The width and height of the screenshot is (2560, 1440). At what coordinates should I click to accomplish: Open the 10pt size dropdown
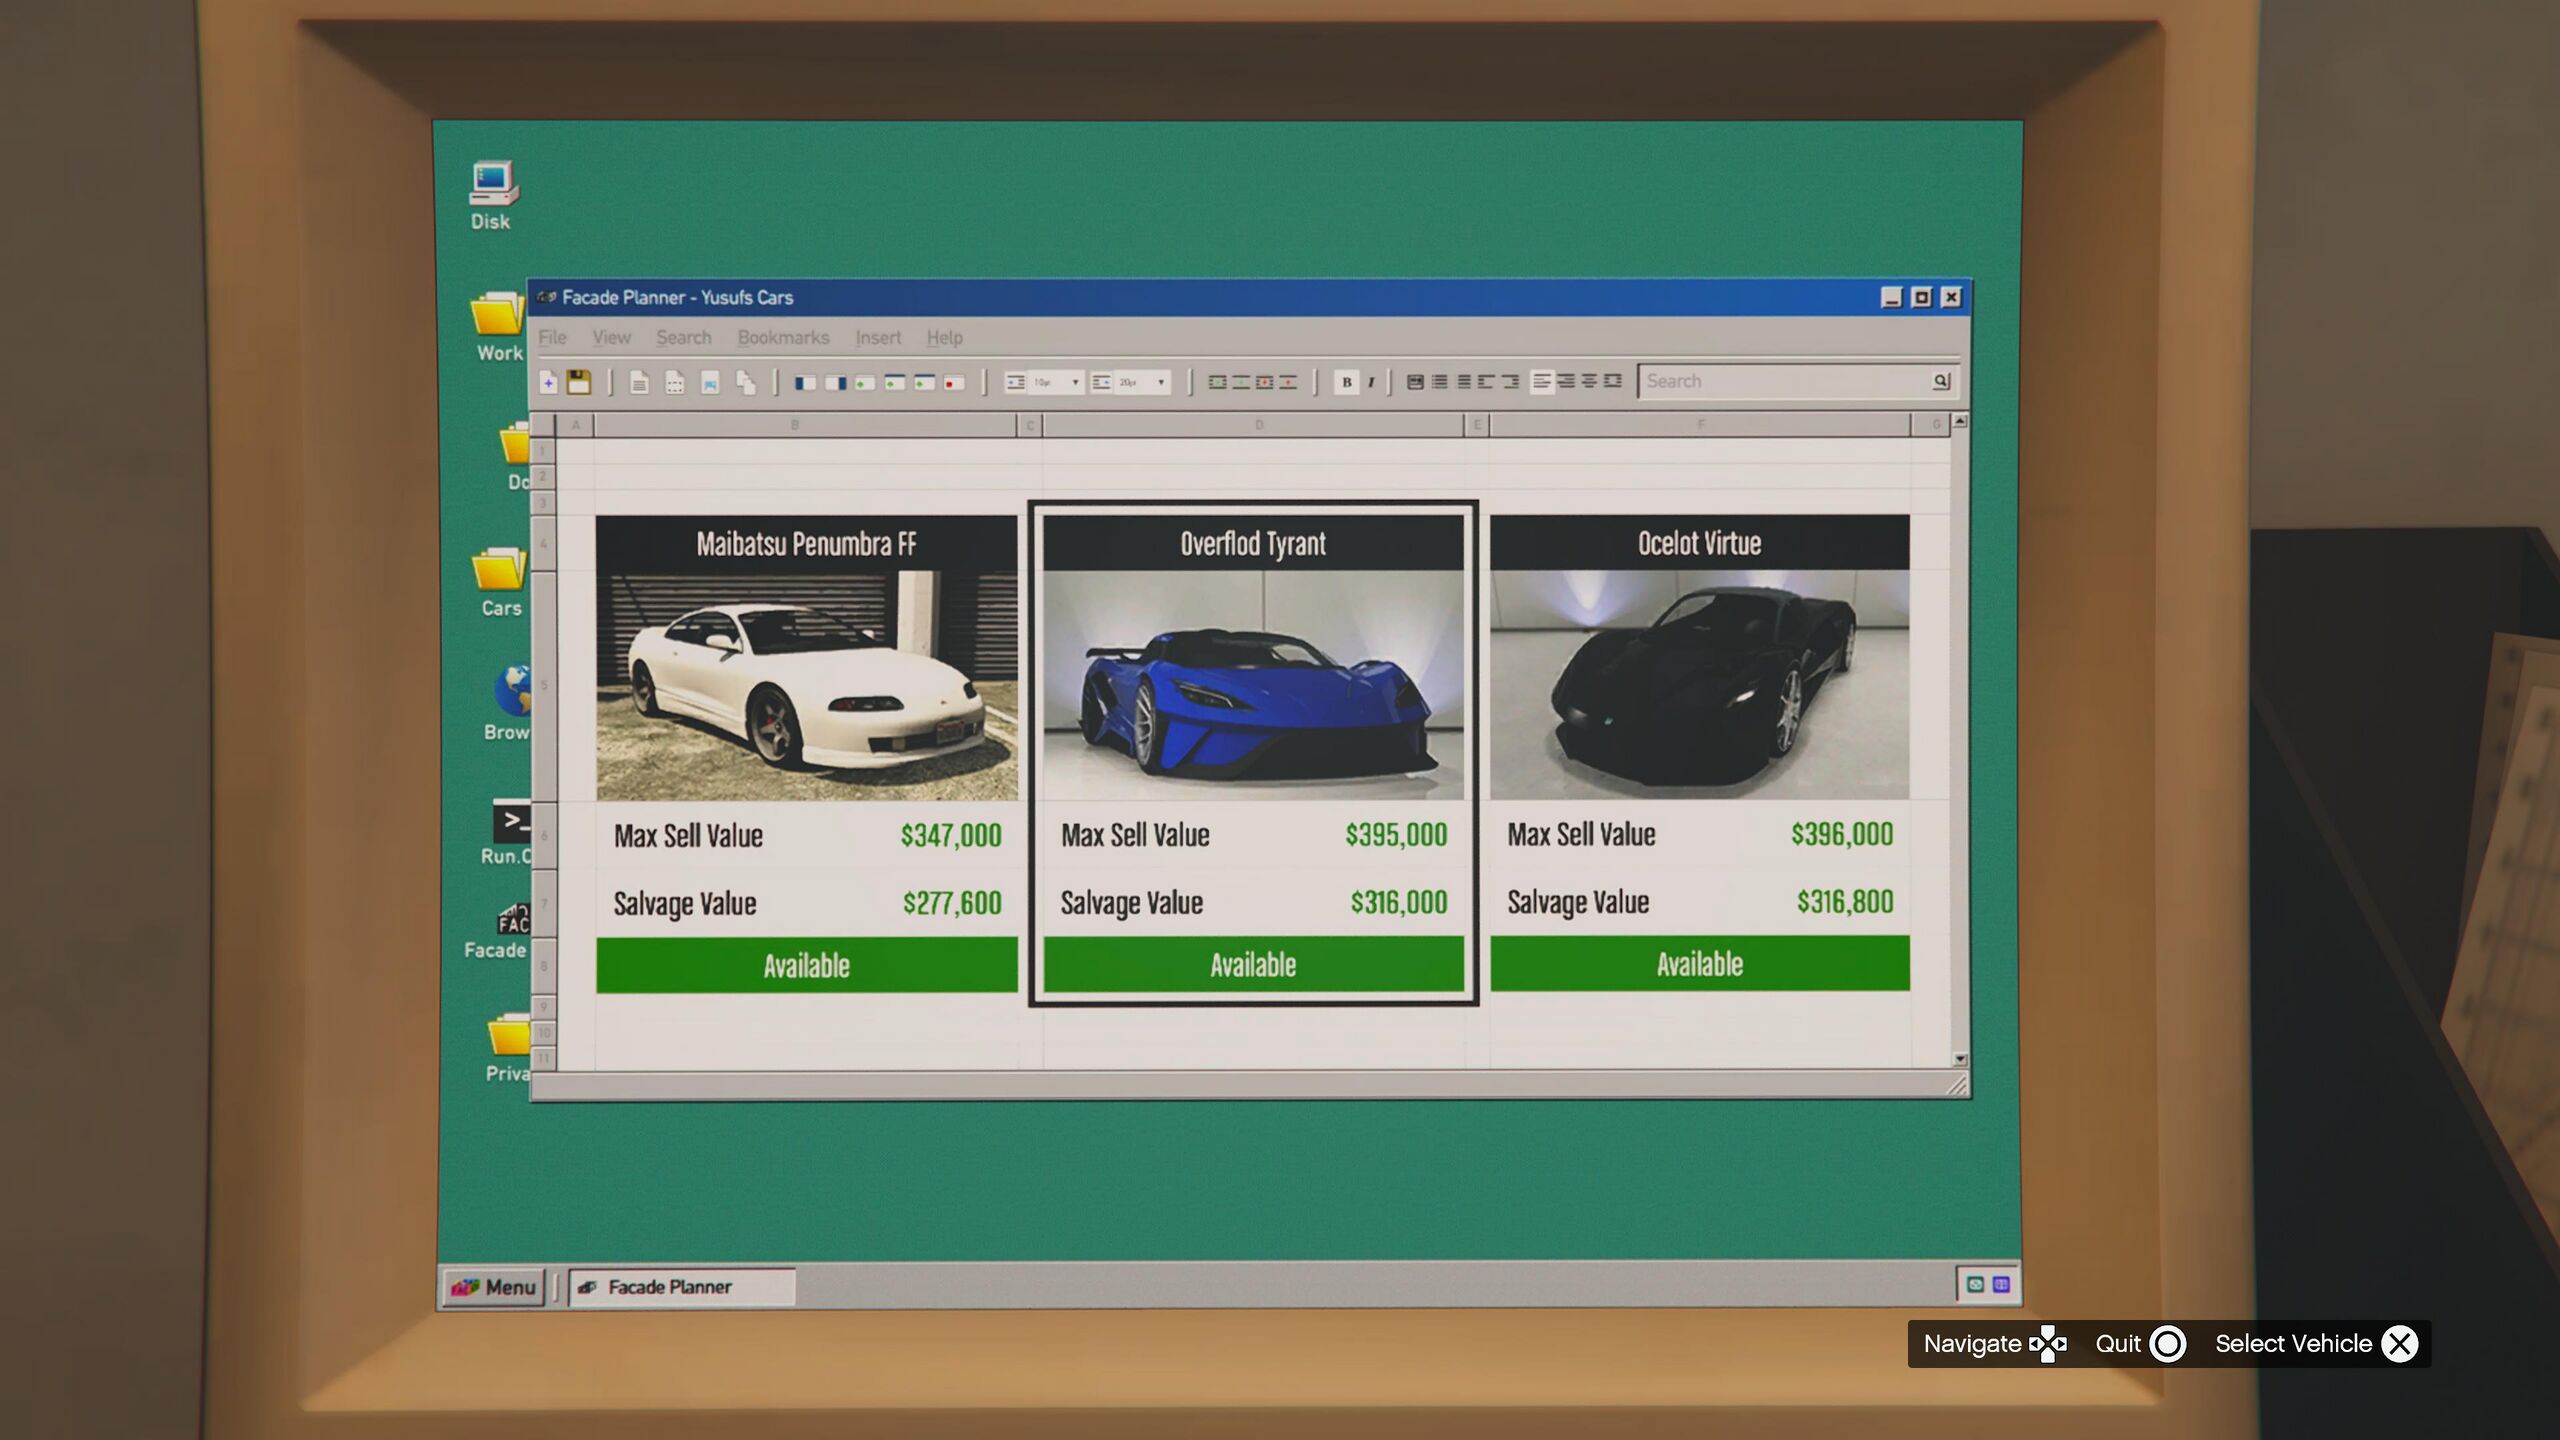[1075, 382]
